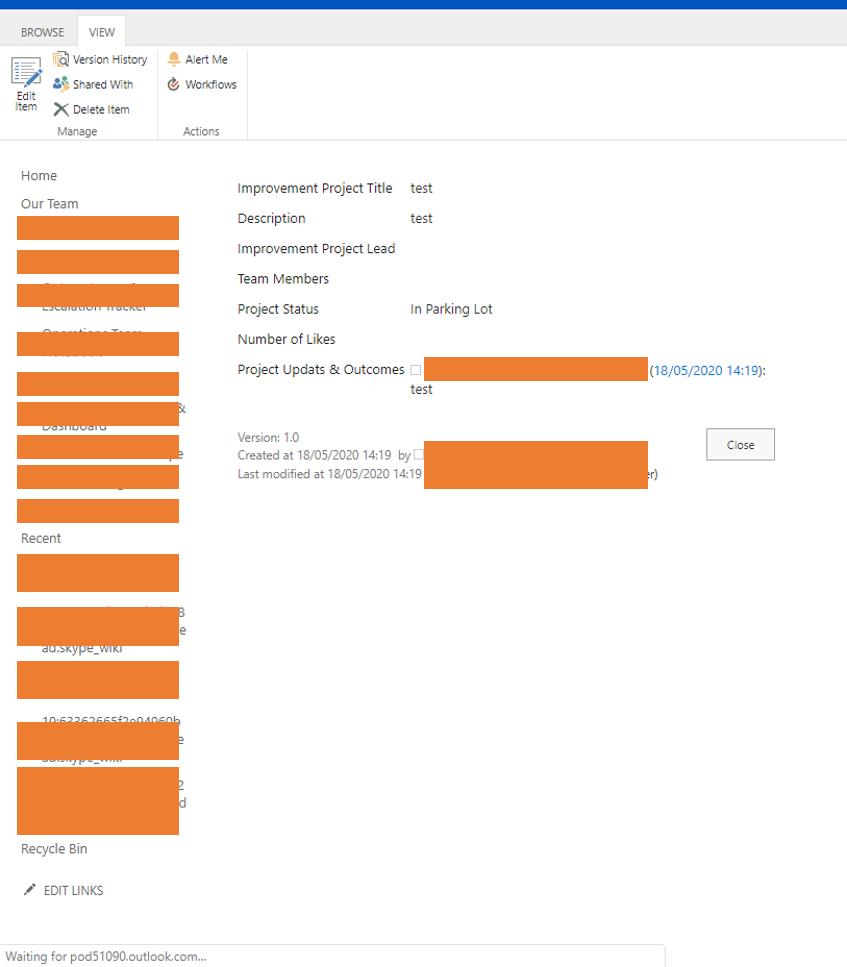This screenshot has height=967, width=847.
Task: Open Workflows using its icon
Action: coord(174,84)
